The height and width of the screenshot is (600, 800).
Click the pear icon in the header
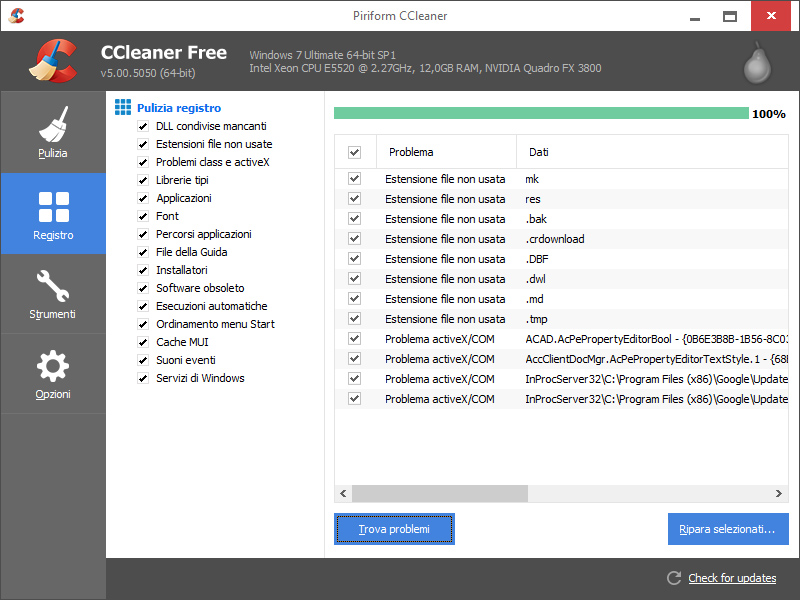coord(757,63)
